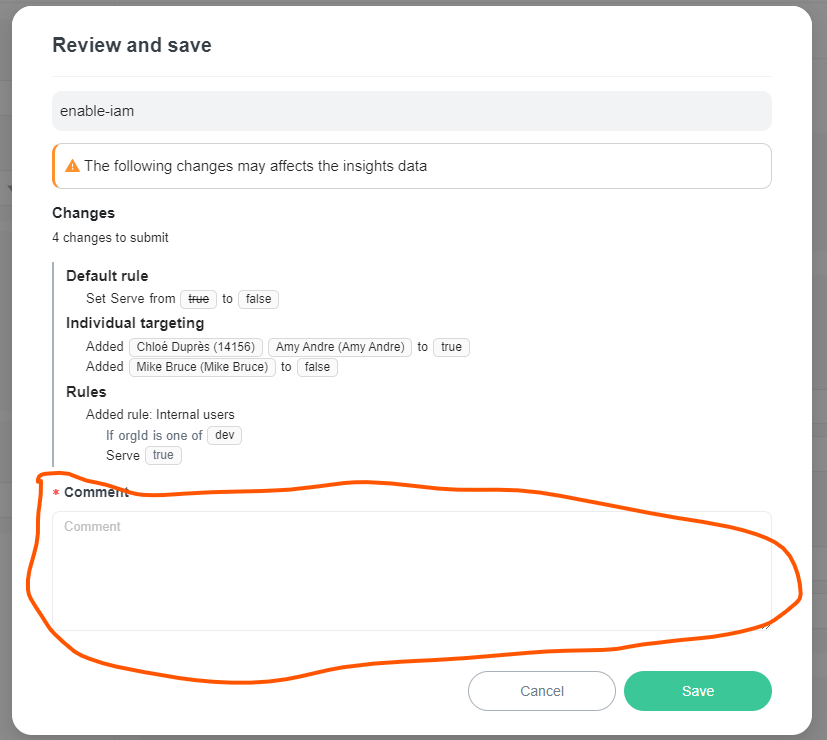Click the true Serve tag under Internal users

[163, 455]
